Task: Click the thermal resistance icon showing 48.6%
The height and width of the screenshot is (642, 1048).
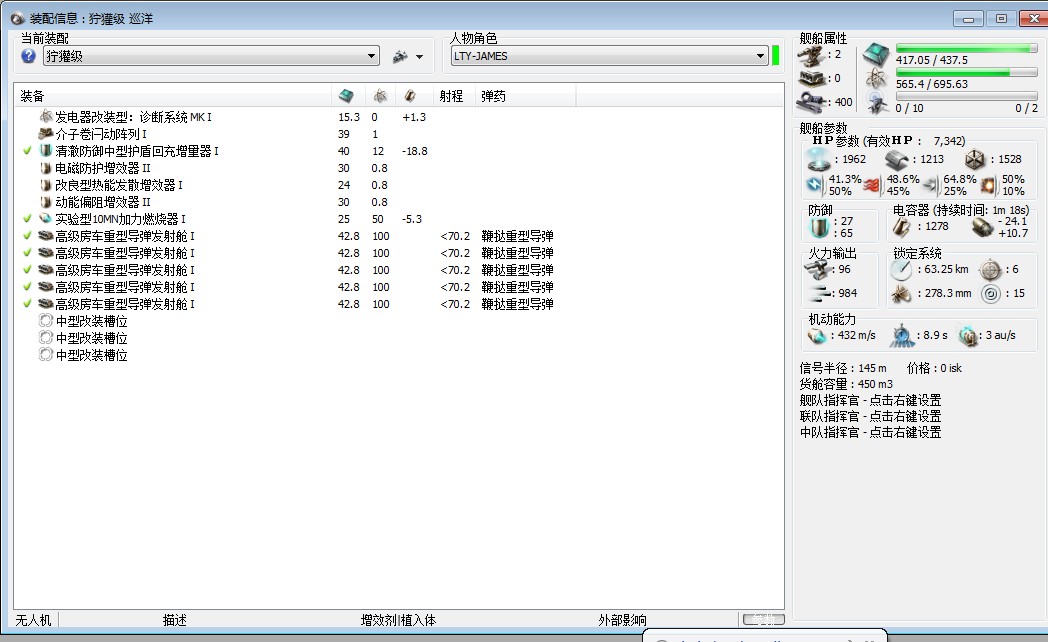Action: [872, 185]
